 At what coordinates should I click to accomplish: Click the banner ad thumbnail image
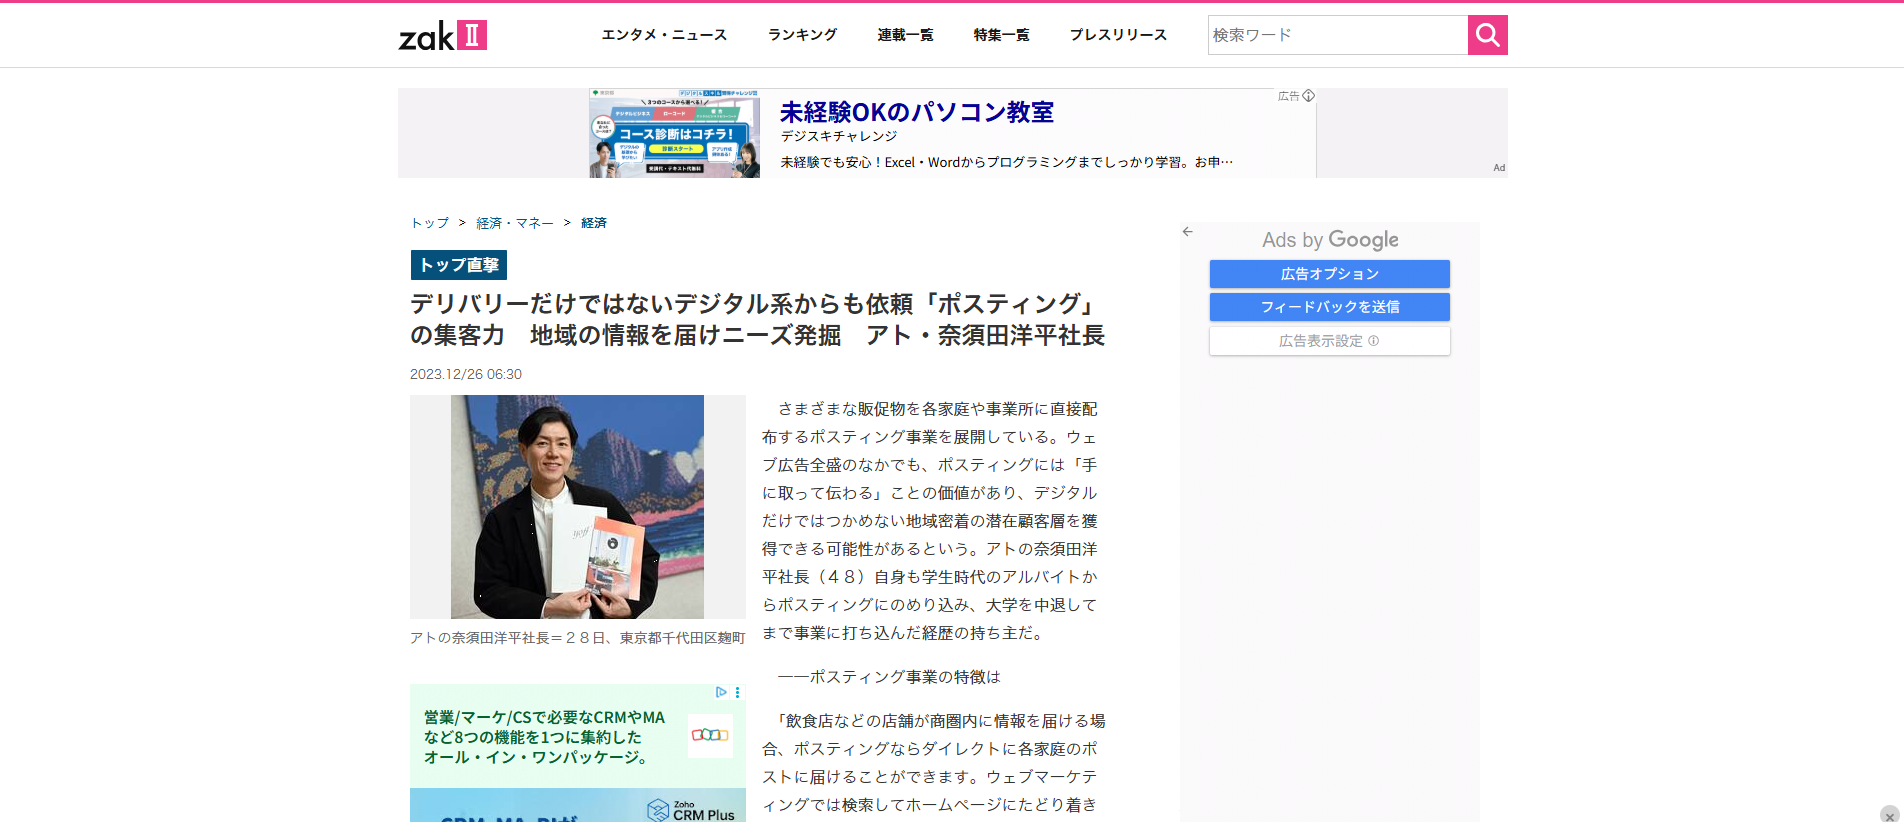click(x=674, y=133)
